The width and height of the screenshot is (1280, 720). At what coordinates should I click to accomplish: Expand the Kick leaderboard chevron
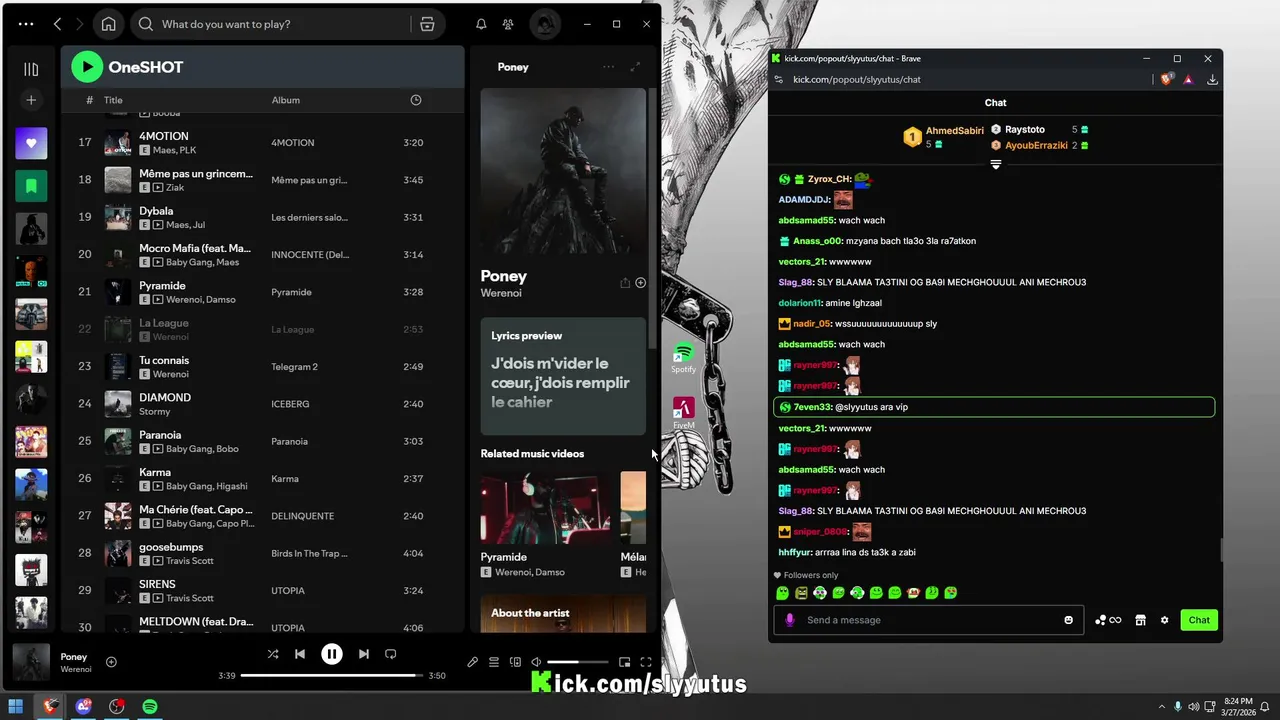click(996, 165)
